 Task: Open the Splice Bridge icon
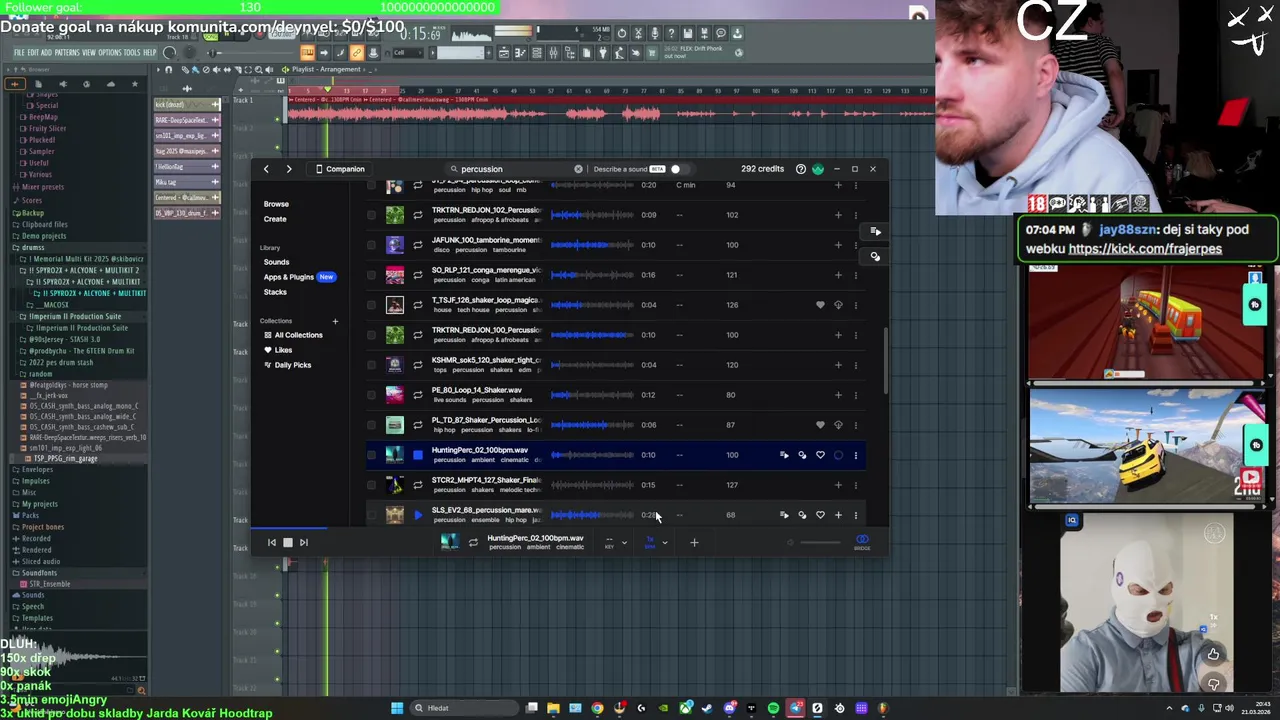pyautogui.click(x=862, y=541)
